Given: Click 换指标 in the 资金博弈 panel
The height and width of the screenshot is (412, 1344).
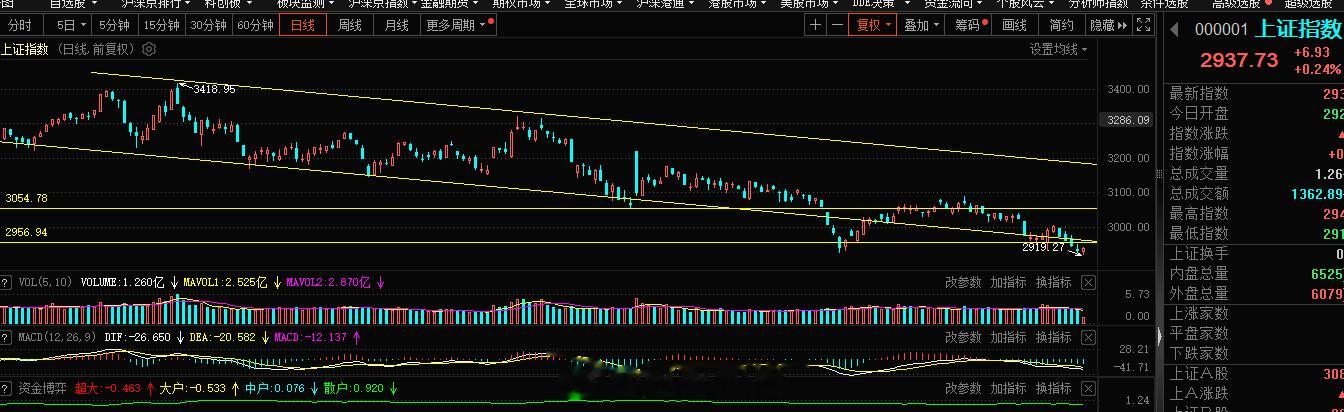Looking at the screenshot, I should pos(1053,388).
